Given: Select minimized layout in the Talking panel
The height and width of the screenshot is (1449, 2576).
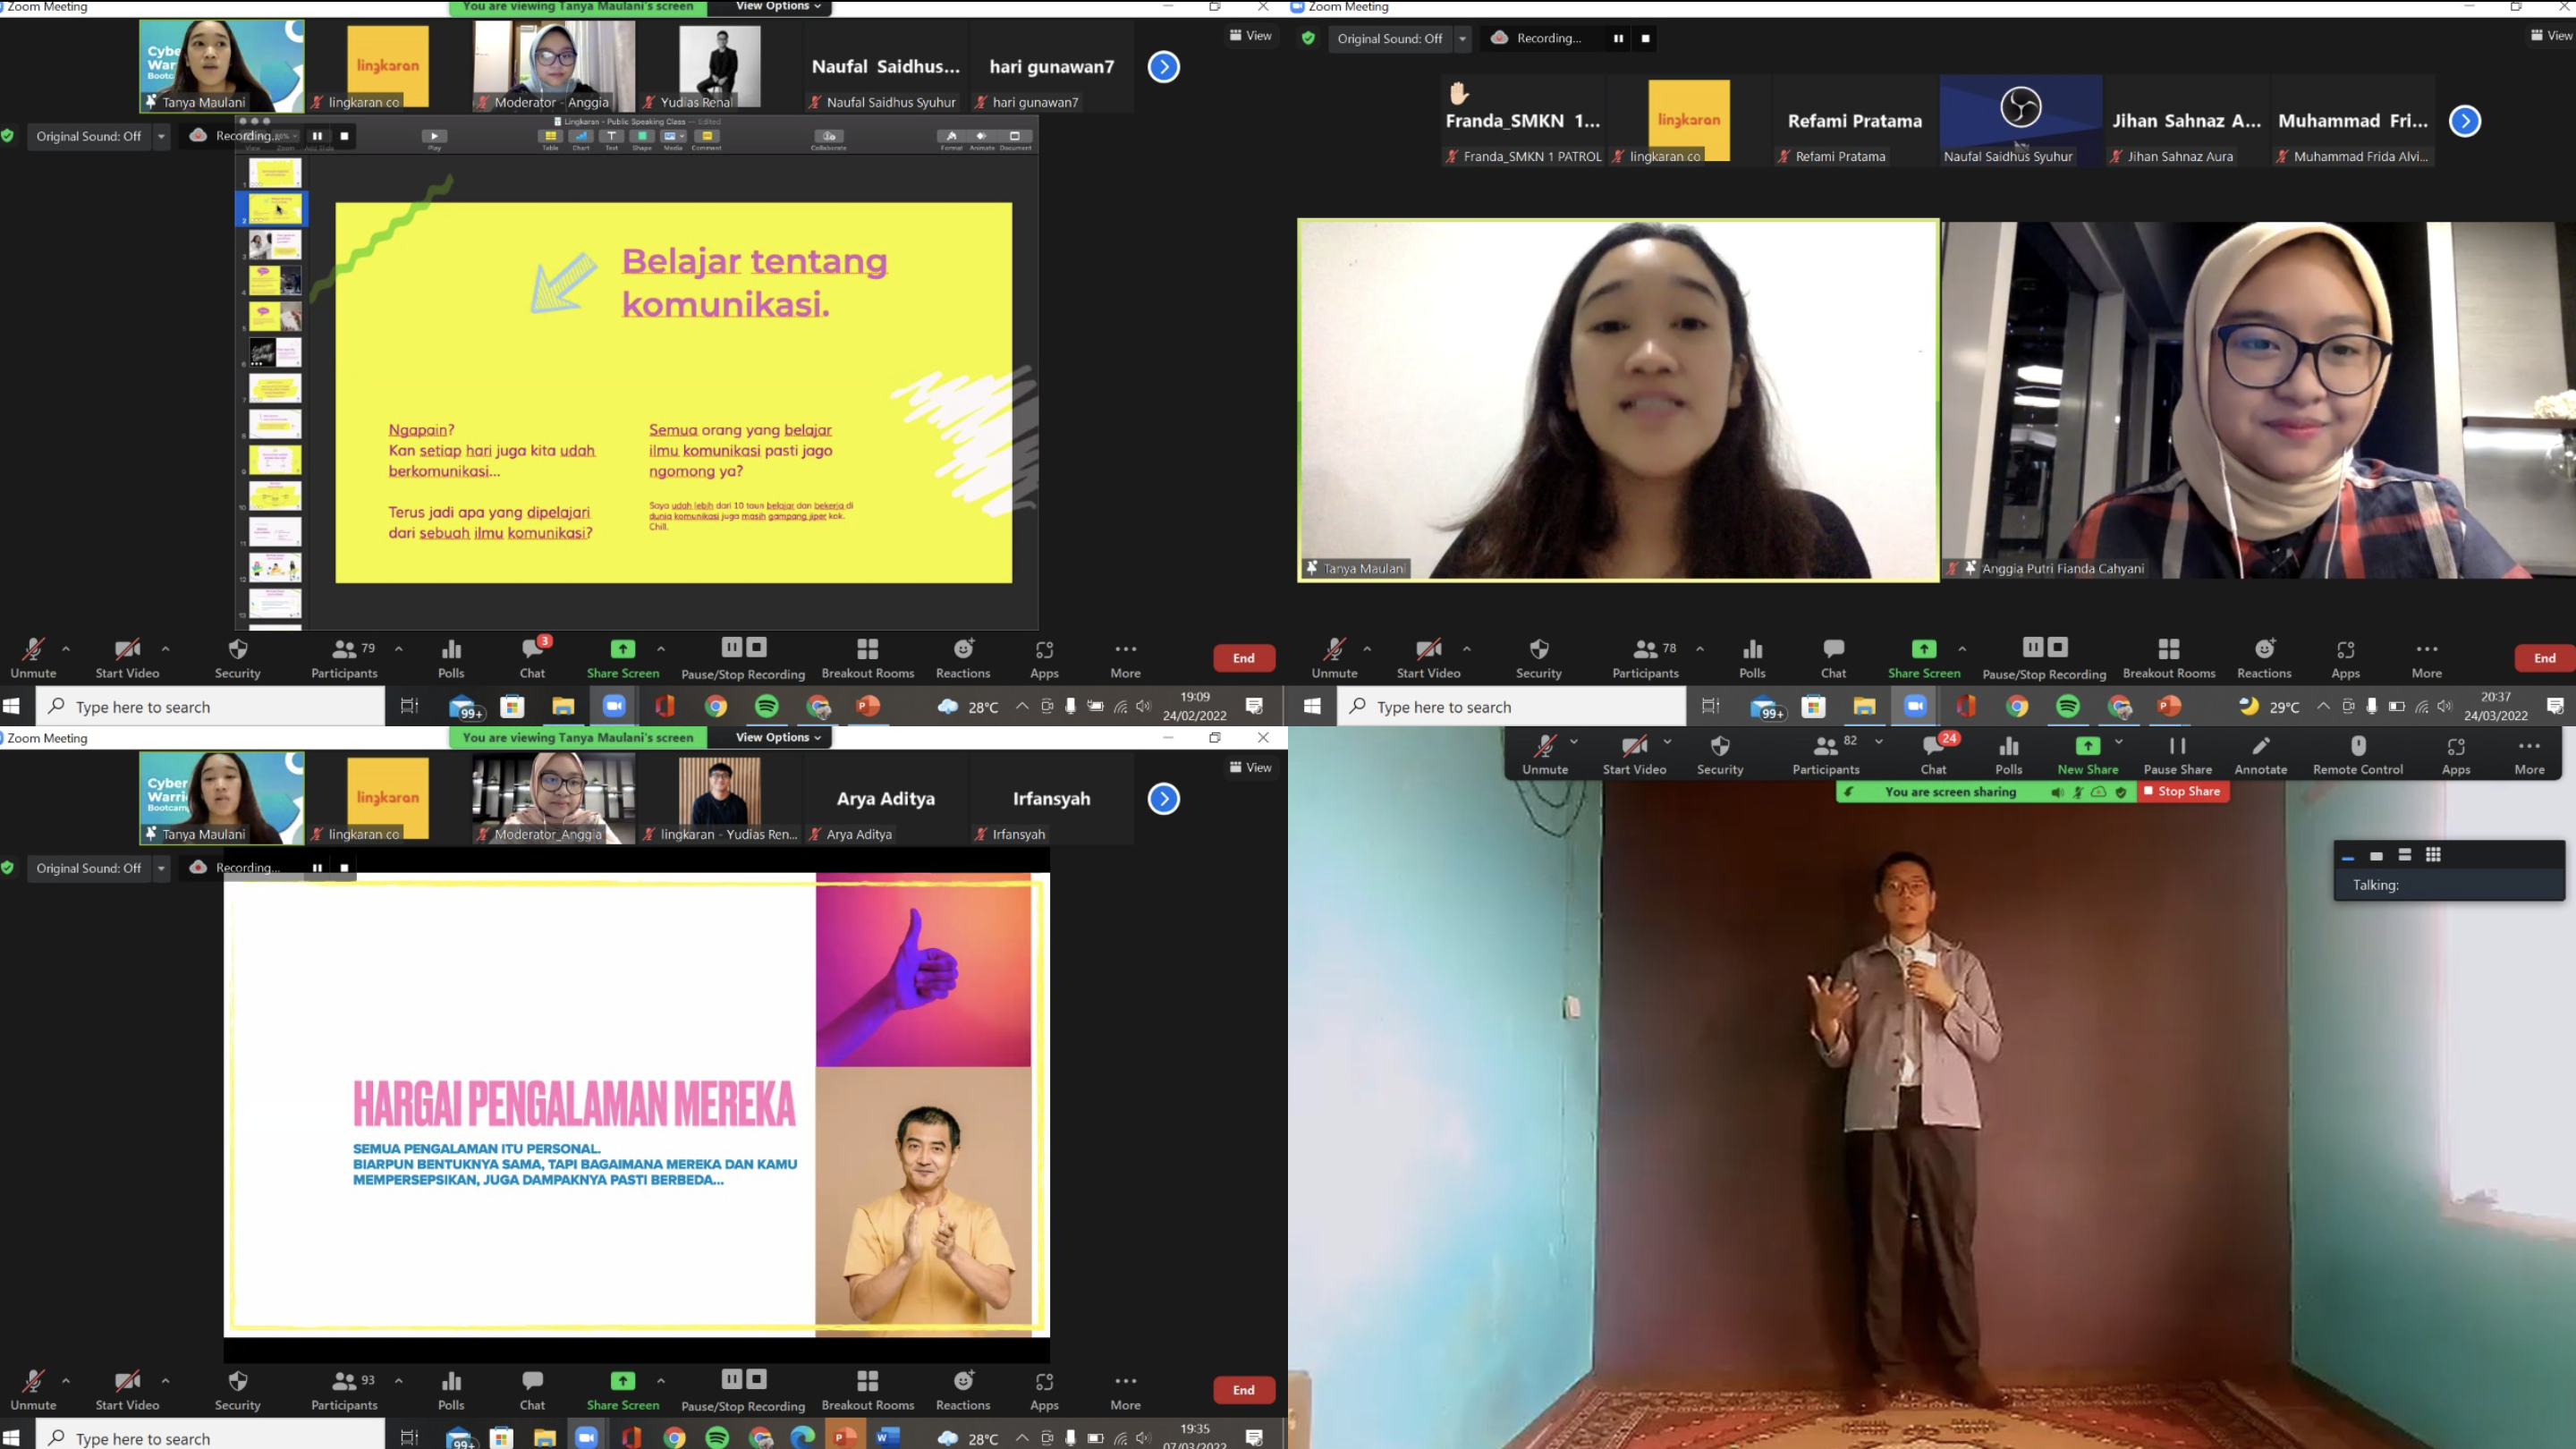Looking at the screenshot, I should coord(2348,856).
